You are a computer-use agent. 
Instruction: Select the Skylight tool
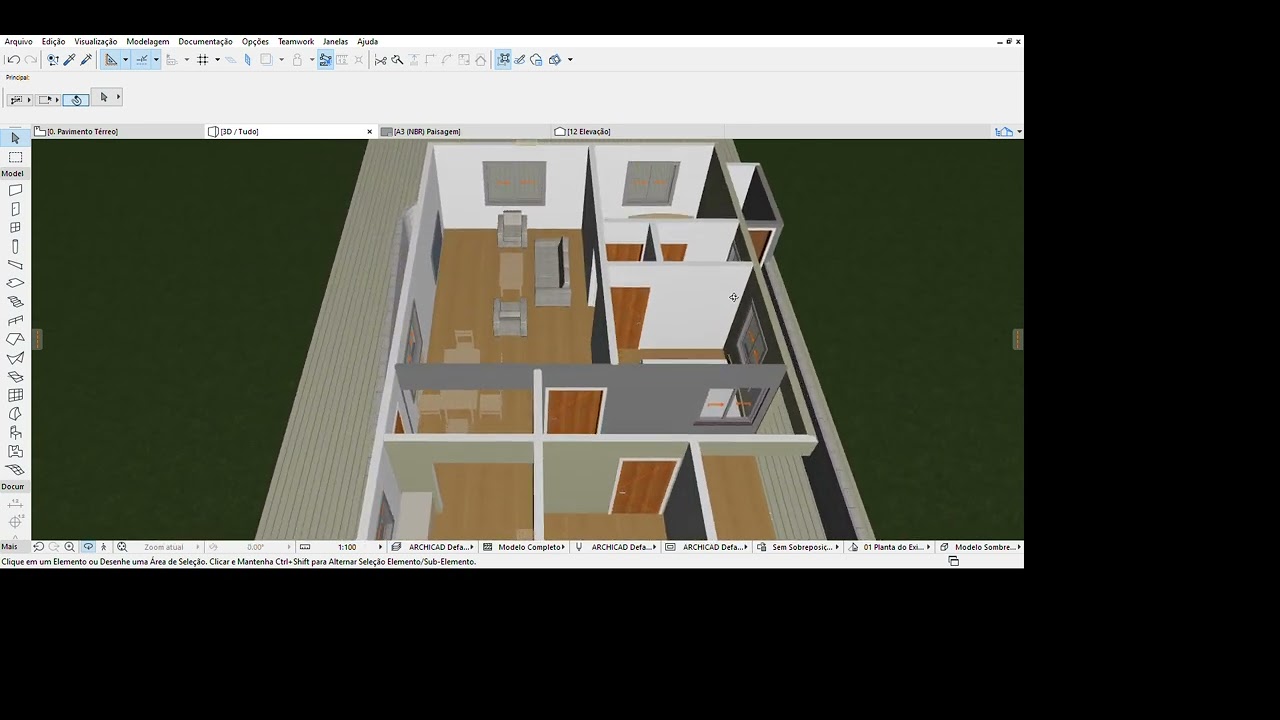click(x=15, y=377)
